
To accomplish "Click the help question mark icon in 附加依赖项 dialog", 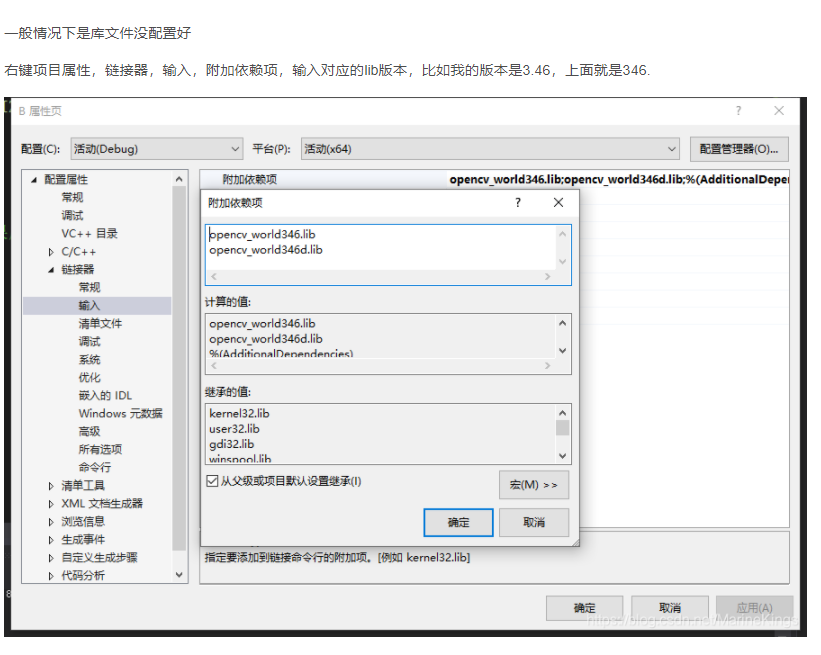I will click(x=517, y=203).
